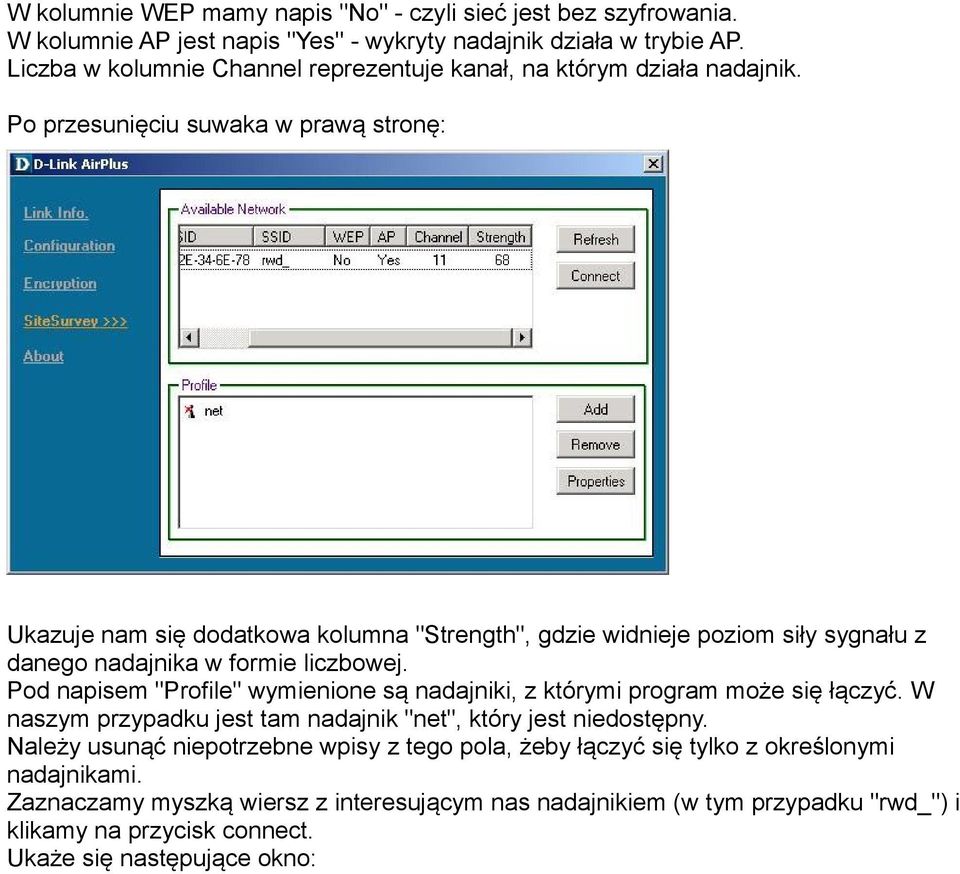
Task: Open profile Properties
Action: pyautogui.click(x=595, y=482)
